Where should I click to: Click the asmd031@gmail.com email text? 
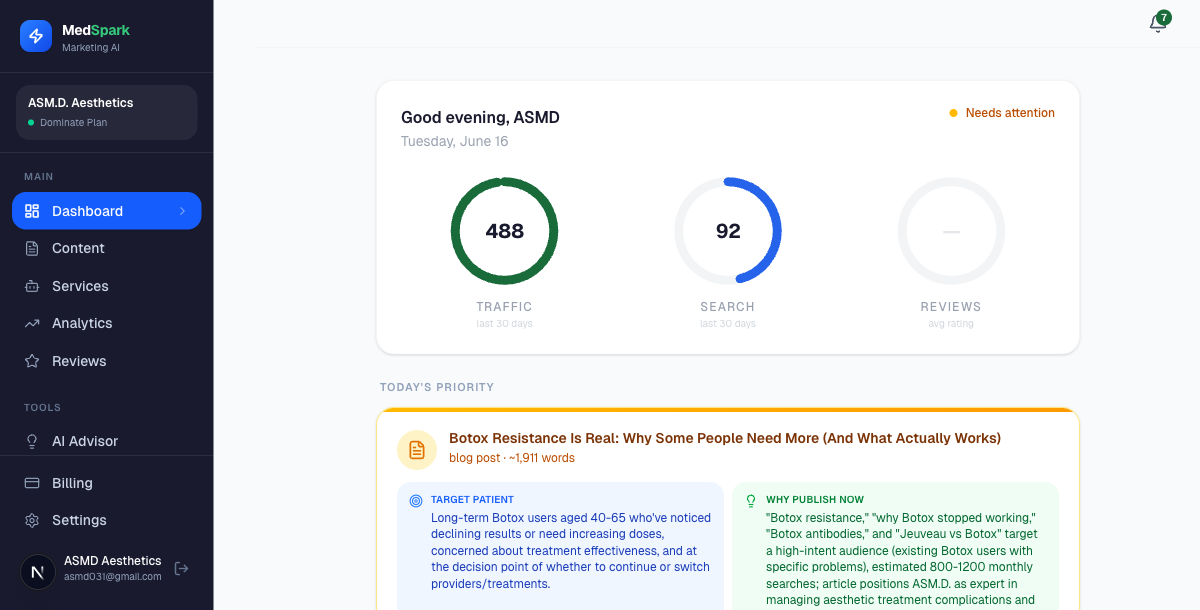113,576
